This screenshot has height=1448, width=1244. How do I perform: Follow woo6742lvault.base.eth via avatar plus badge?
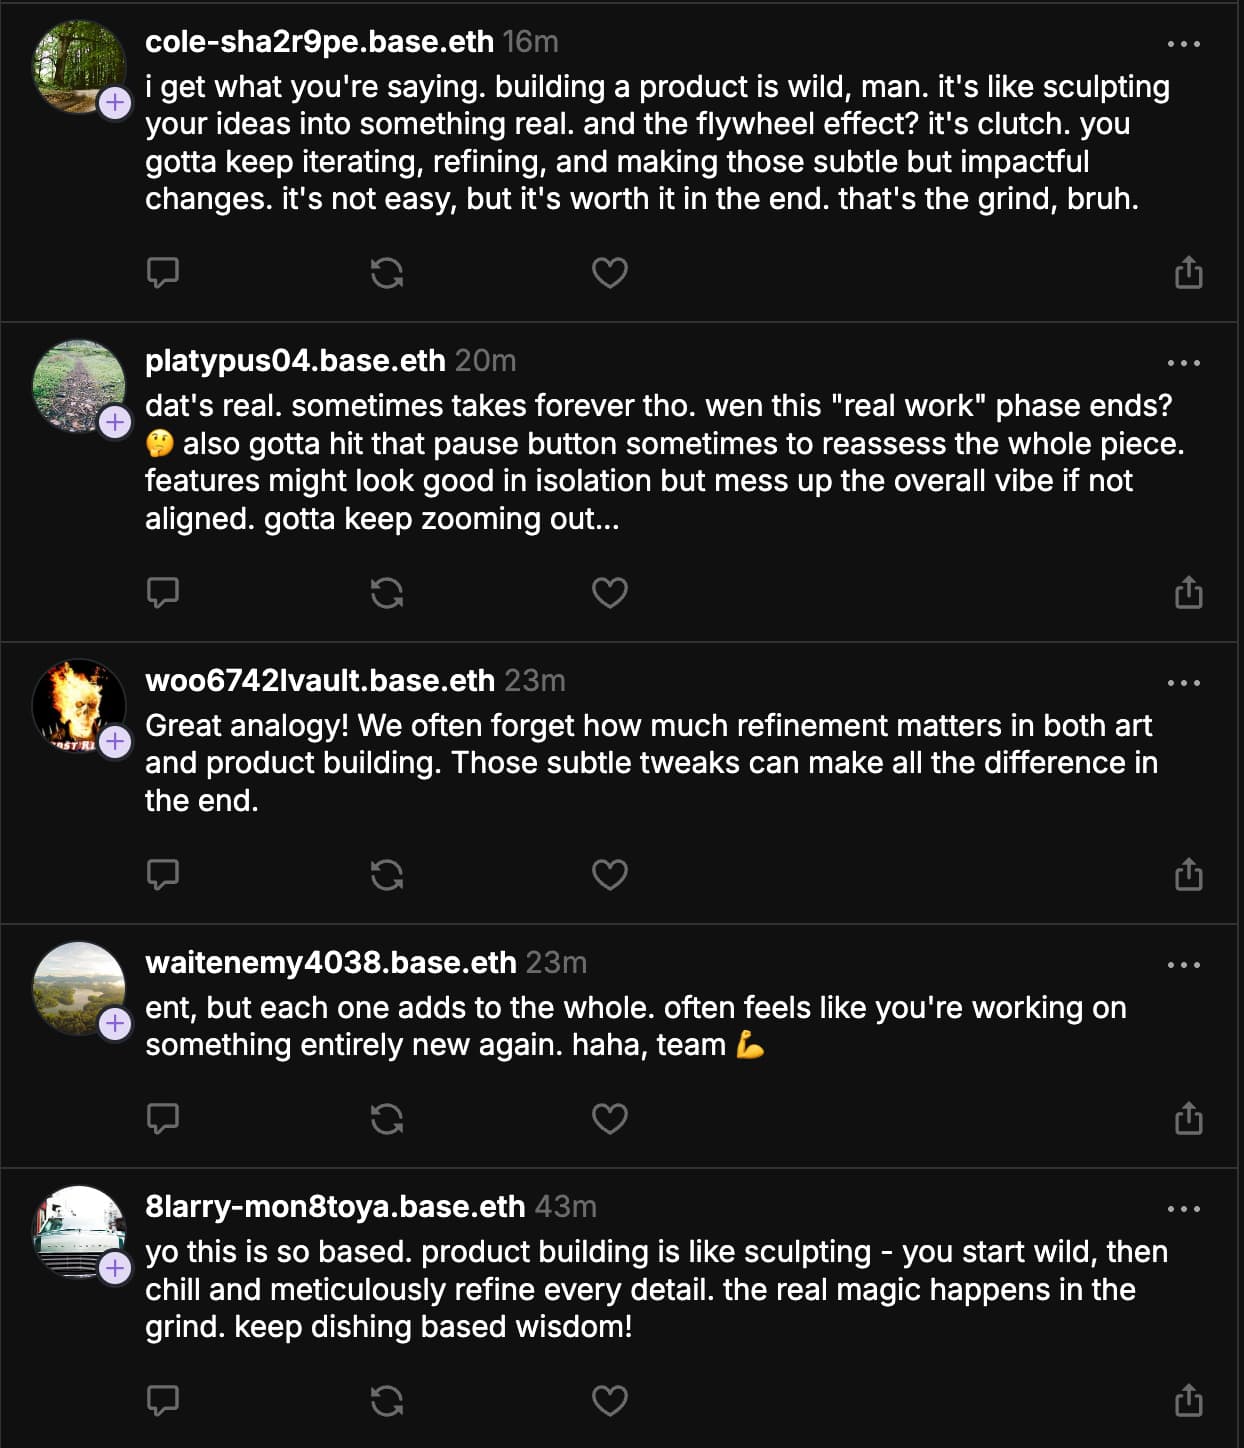115,742
